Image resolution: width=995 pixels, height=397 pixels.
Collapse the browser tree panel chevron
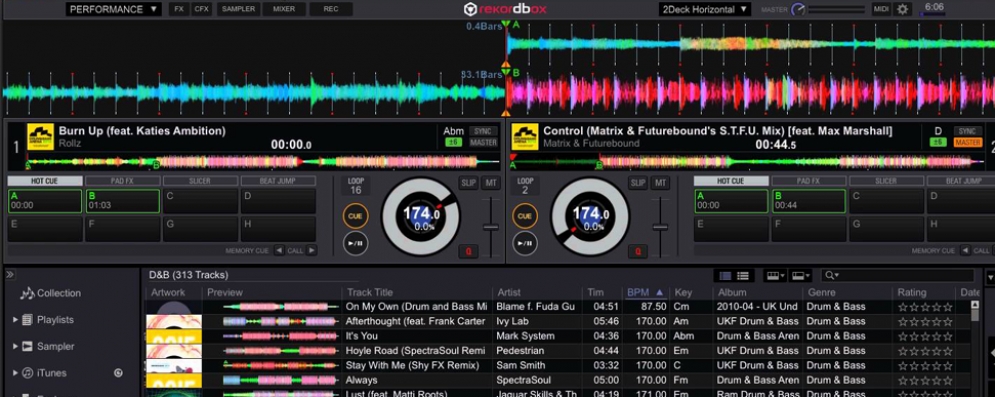10,275
